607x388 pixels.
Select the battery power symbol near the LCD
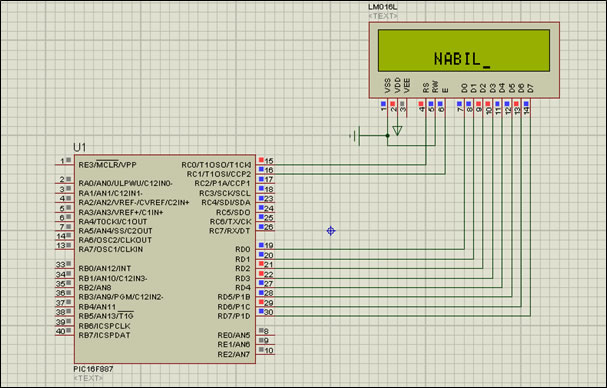[355, 136]
